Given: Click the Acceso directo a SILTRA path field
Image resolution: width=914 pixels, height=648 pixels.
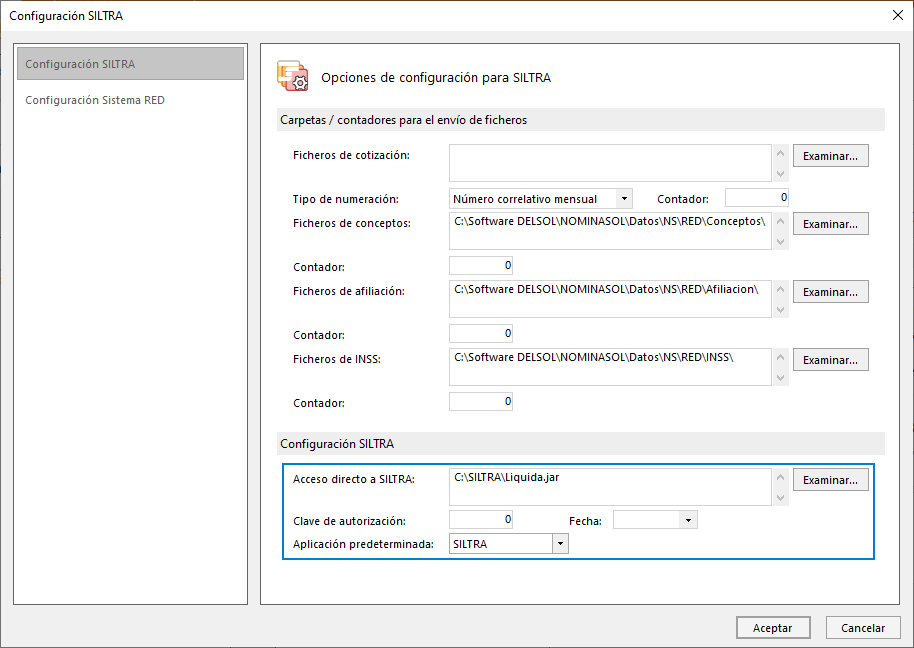Looking at the screenshot, I should point(610,487).
